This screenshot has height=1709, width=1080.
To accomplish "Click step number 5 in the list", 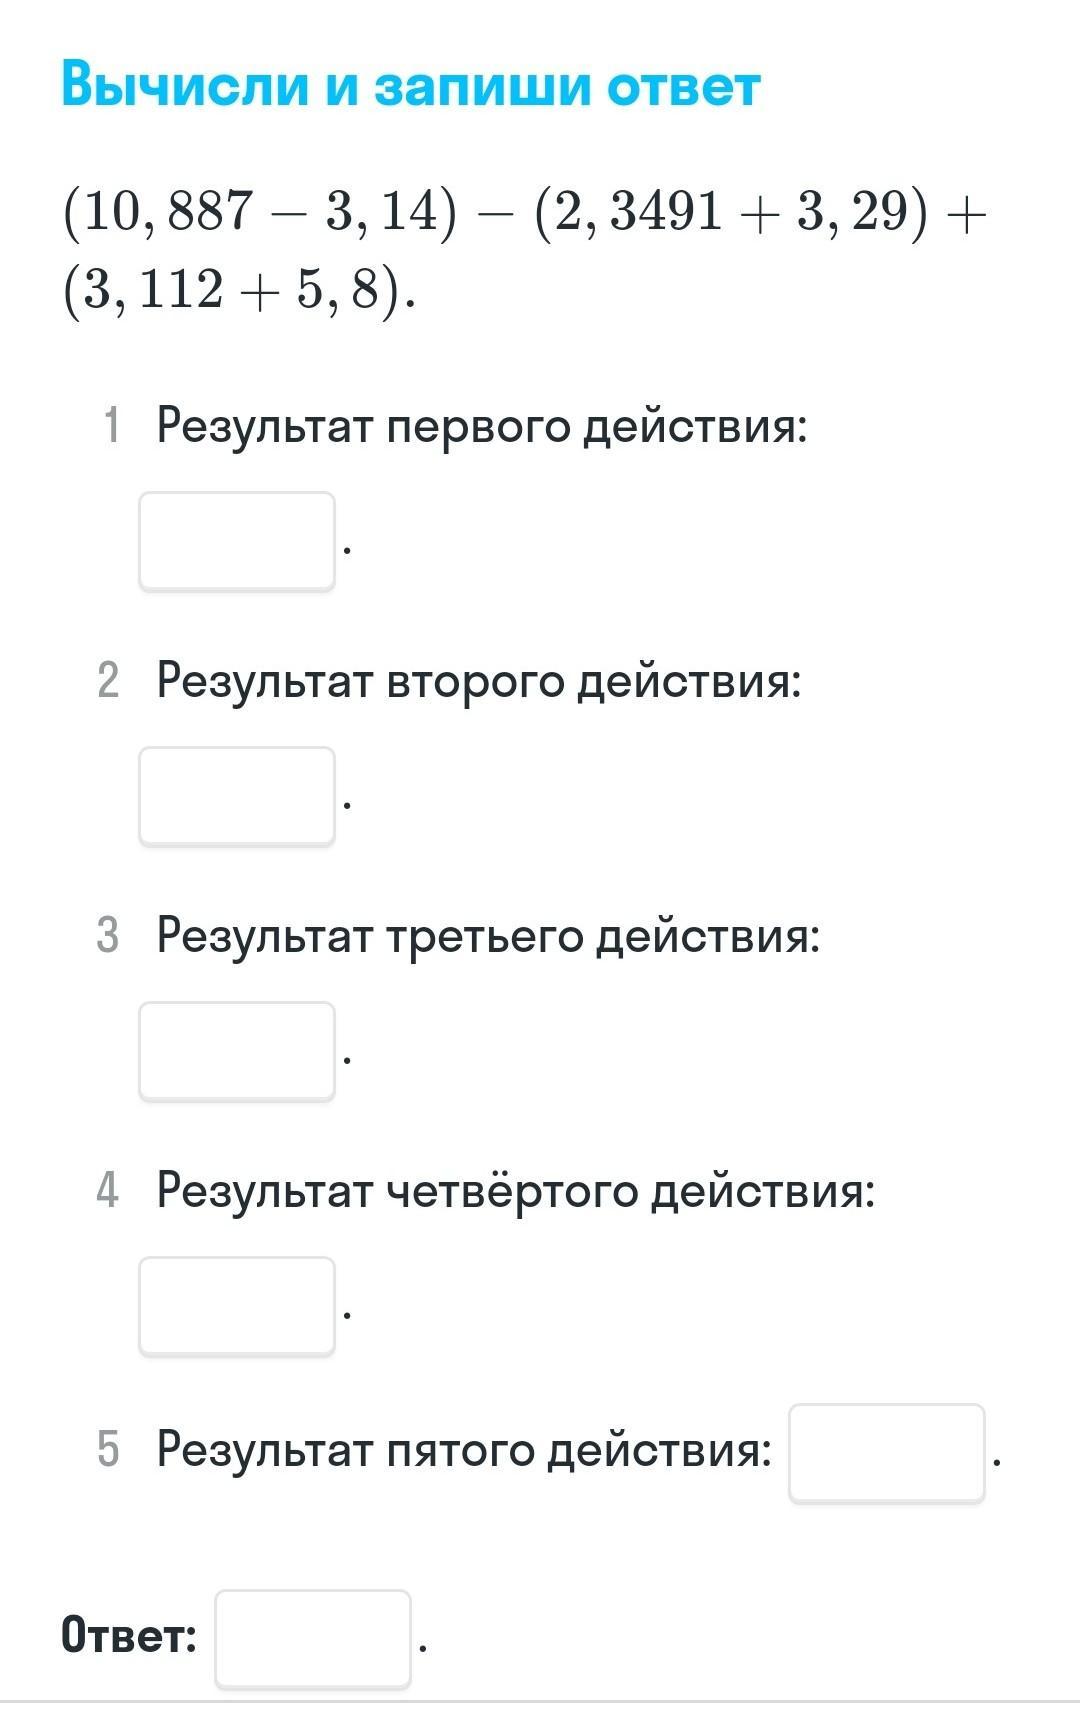I will click(108, 1449).
